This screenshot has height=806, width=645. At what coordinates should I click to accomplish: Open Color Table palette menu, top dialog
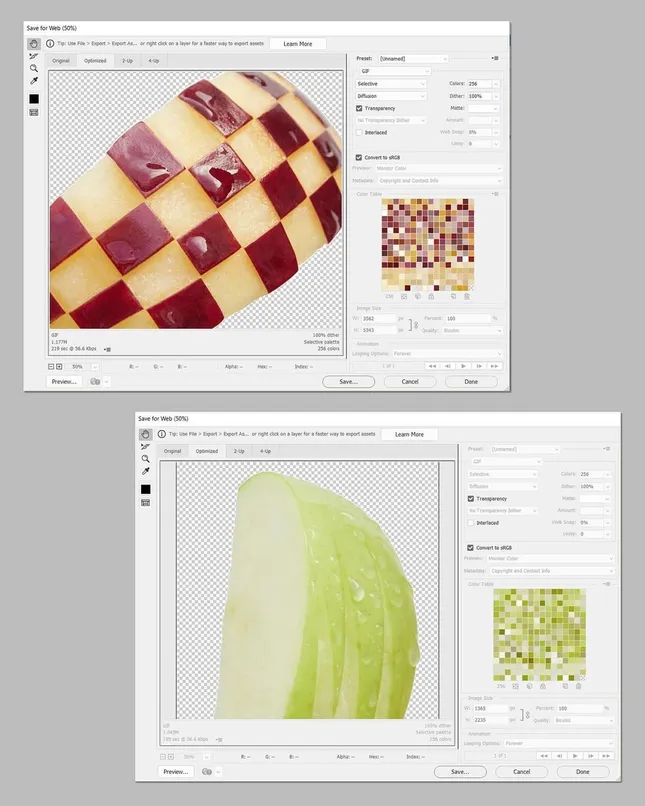coord(495,194)
